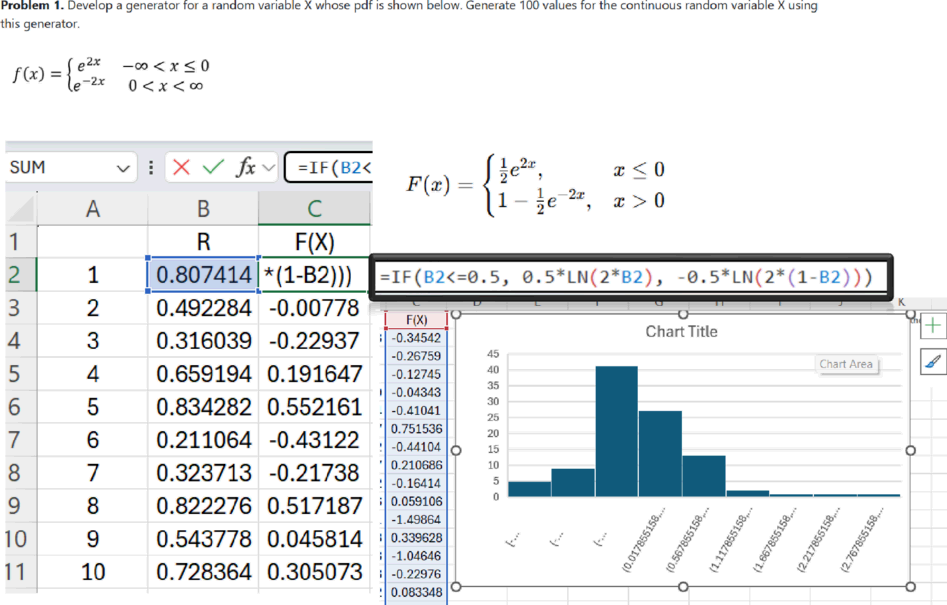The width and height of the screenshot is (947, 605).
Task: Select cell with value 0.305073
Action: [314, 572]
